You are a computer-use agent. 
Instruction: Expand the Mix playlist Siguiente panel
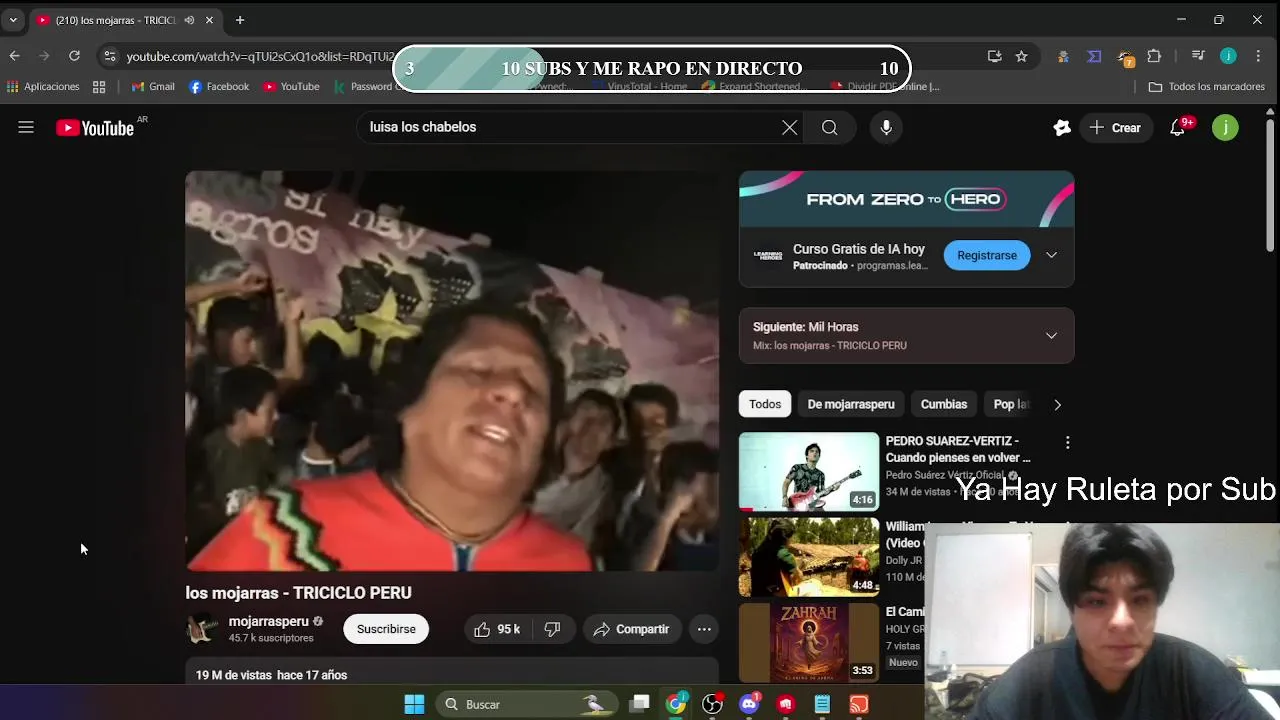tap(1051, 335)
